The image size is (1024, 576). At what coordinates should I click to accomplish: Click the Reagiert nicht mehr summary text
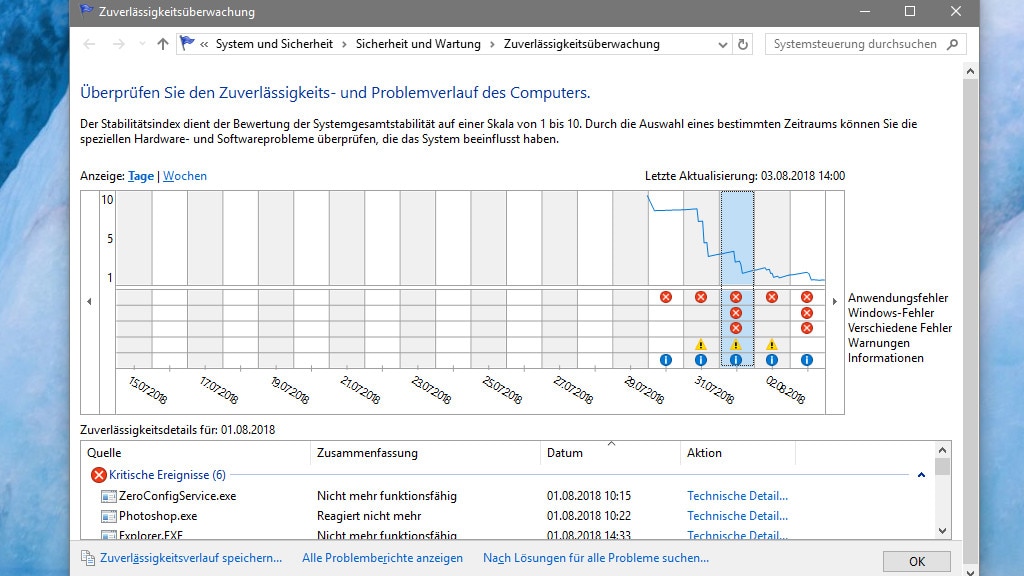point(369,516)
